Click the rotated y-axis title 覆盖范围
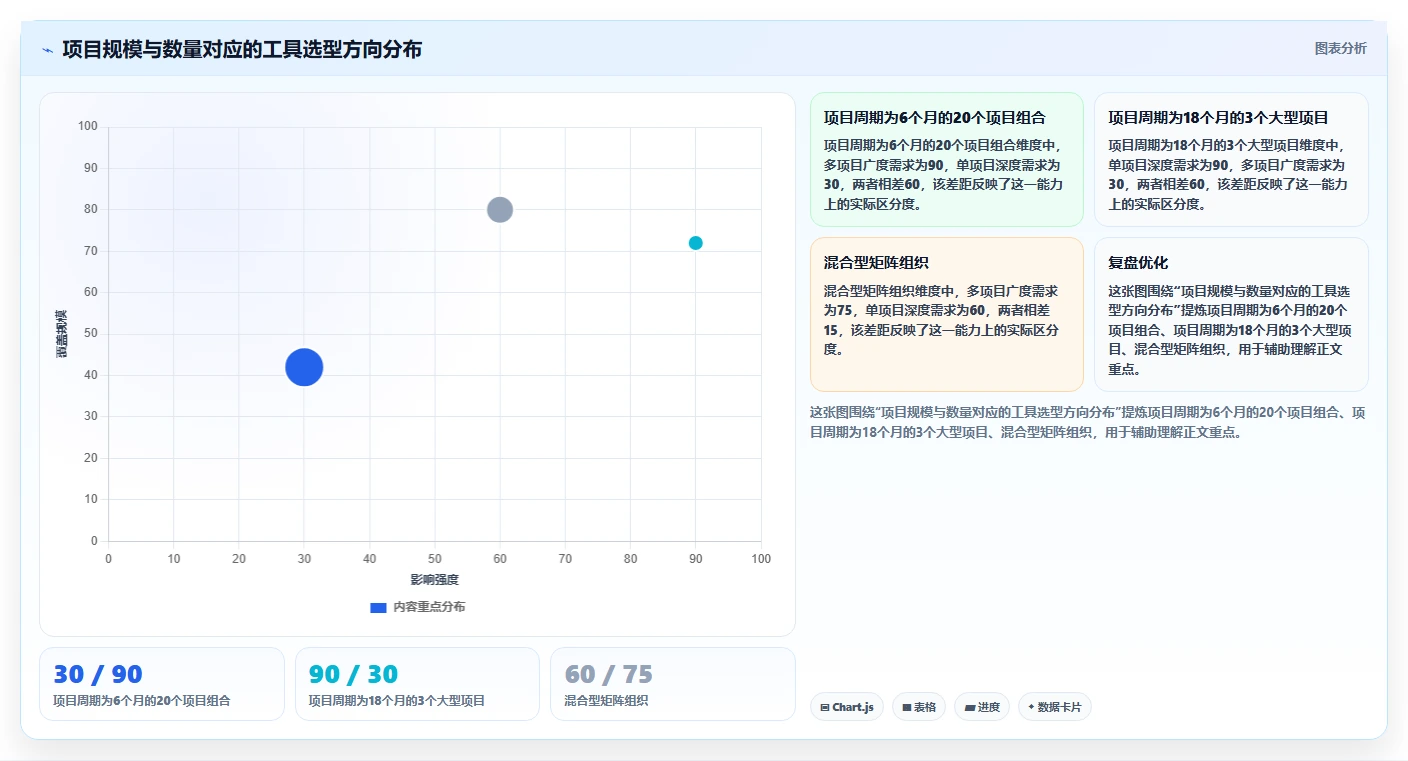Image resolution: width=1408 pixels, height=761 pixels. click(62, 334)
